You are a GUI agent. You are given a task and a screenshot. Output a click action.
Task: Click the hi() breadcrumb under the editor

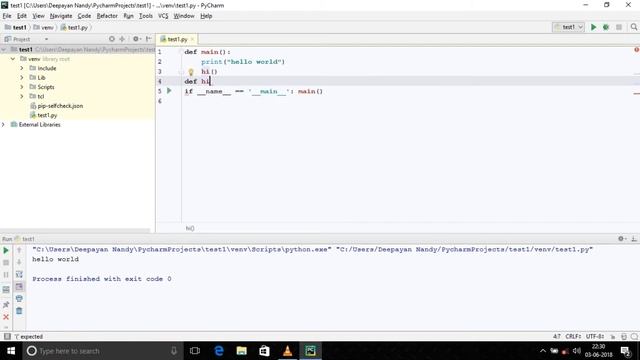(190, 228)
